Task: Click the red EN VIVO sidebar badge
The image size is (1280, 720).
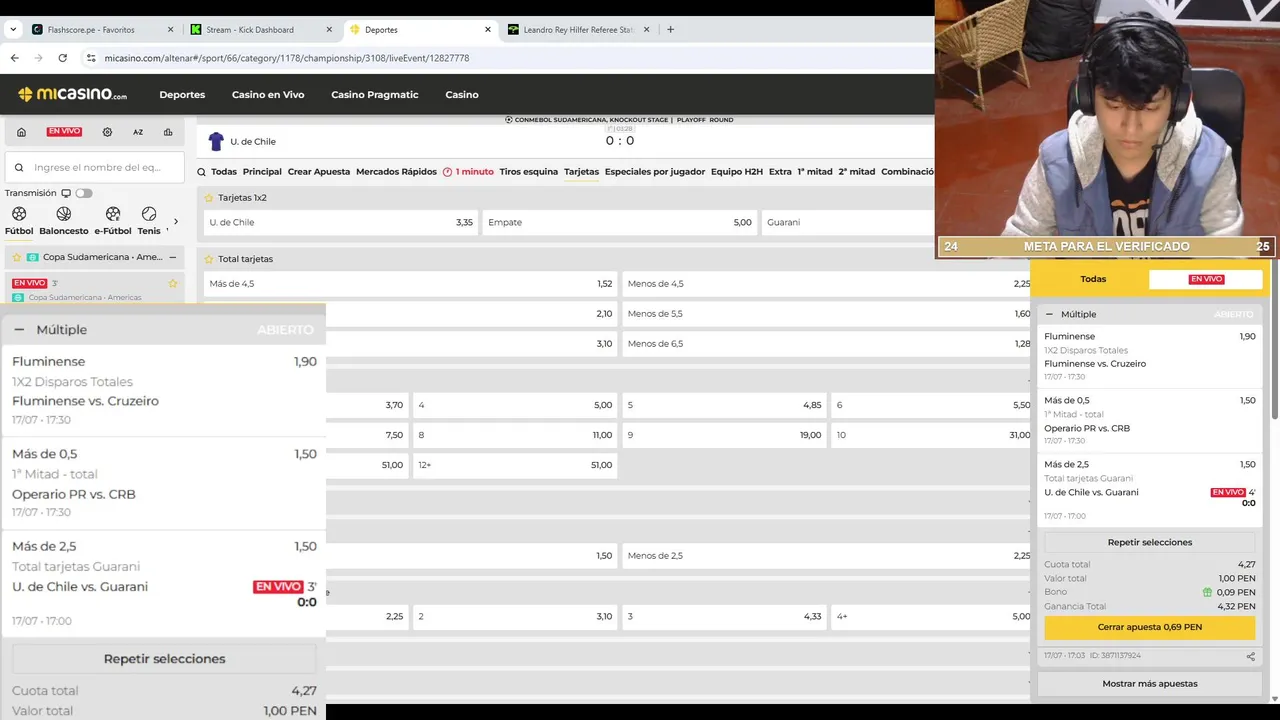Action: (x=64, y=132)
